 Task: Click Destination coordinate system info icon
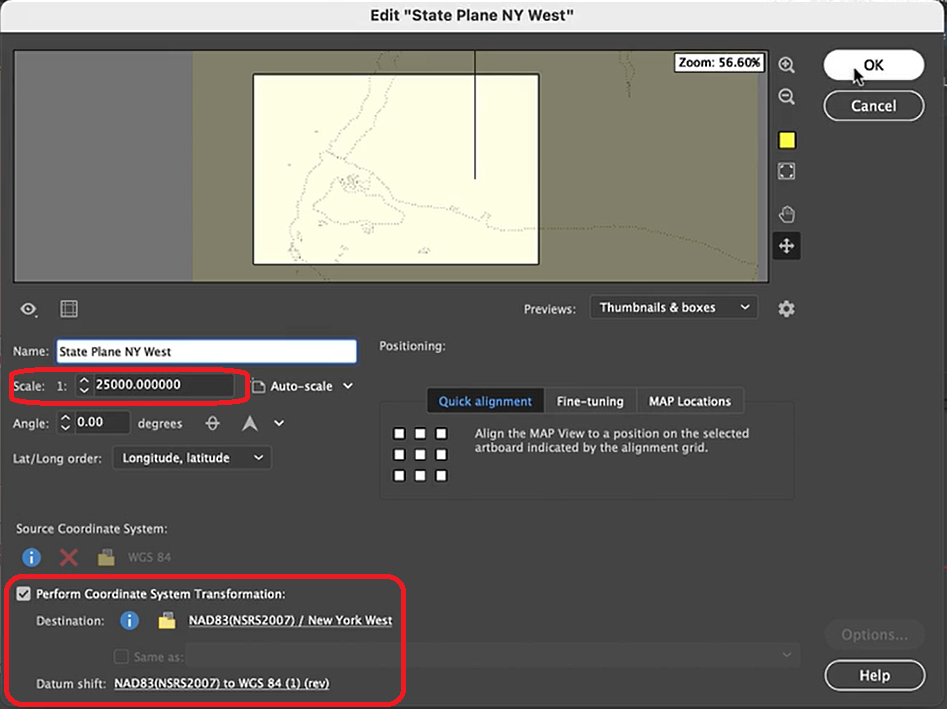click(129, 621)
